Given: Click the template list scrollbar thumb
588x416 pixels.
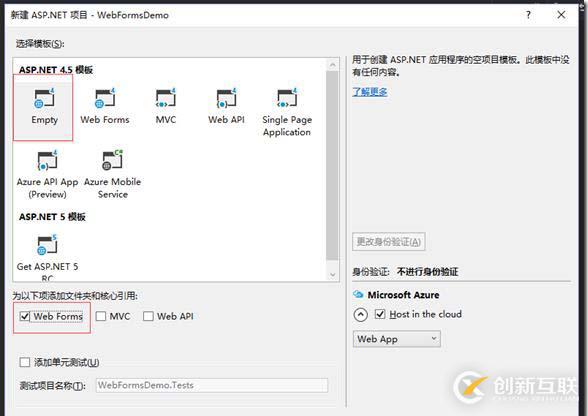Looking at the screenshot, I should 332,165.
